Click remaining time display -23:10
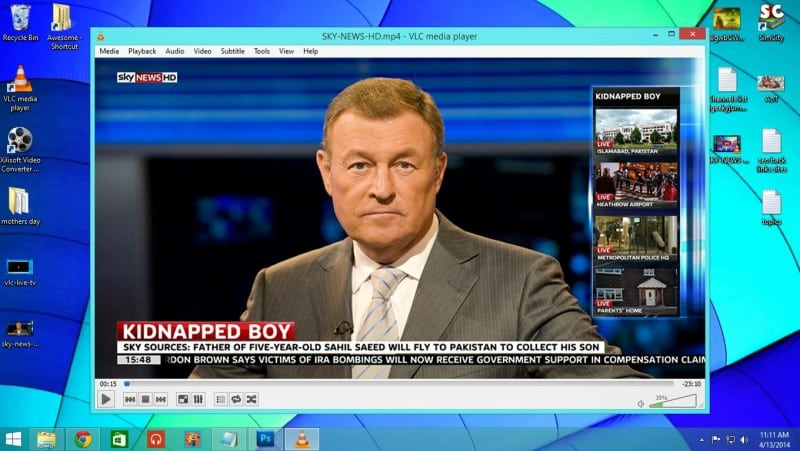This screenshot has height=451, width=800. tap(691, 384)
